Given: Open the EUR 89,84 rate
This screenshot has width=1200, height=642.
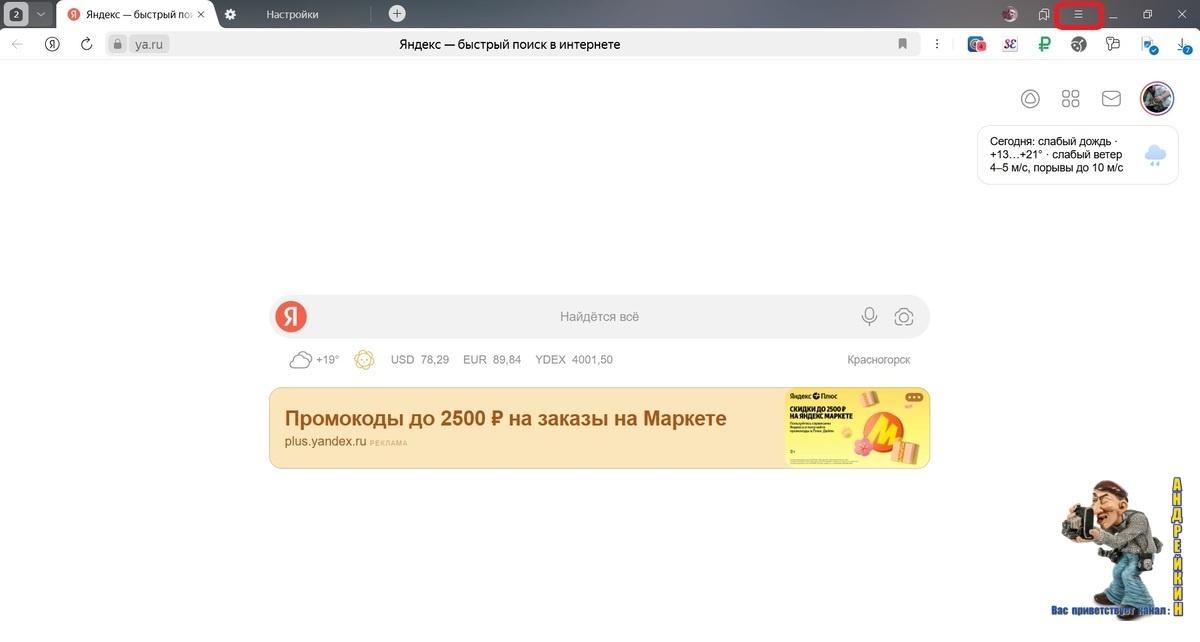Looking at the screenshot, I should [x=492, y=360].
